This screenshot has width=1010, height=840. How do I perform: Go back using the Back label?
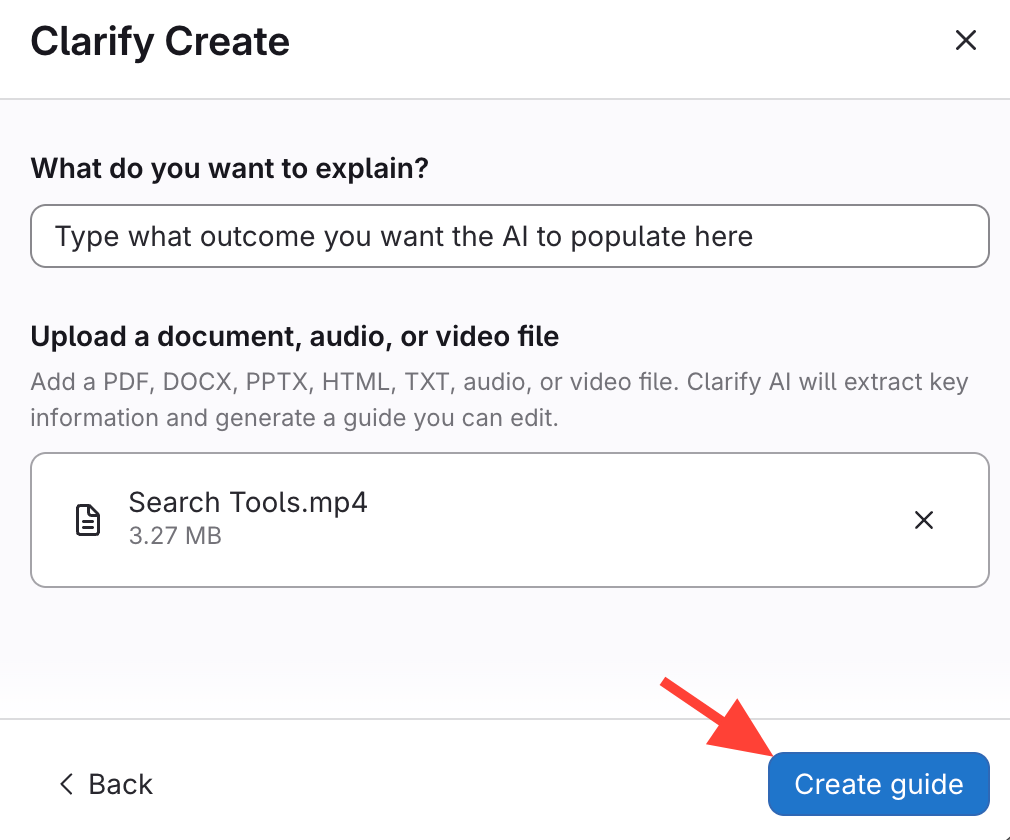pyautogui.click(x=121, y=784)
